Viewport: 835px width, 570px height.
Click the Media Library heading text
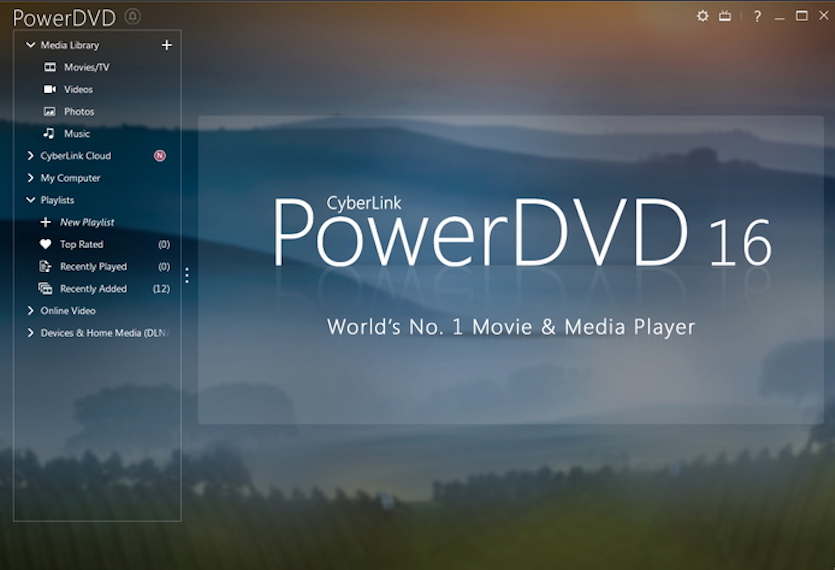70,45
